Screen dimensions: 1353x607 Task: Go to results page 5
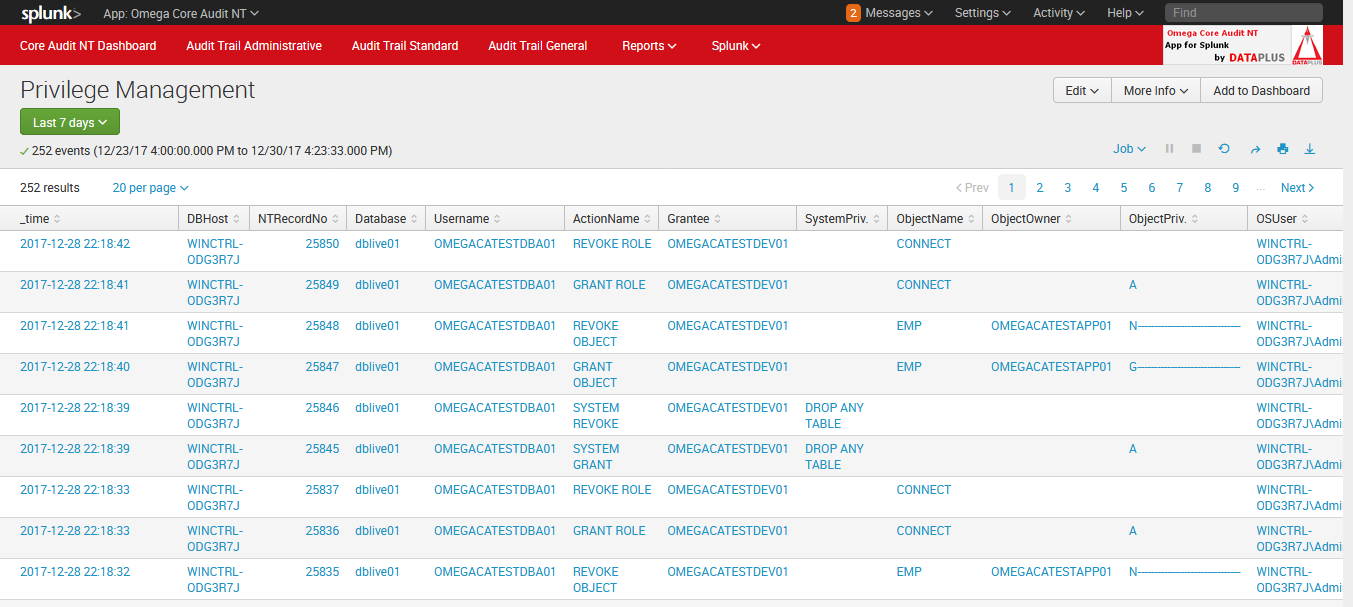(x=1123, y=187)
